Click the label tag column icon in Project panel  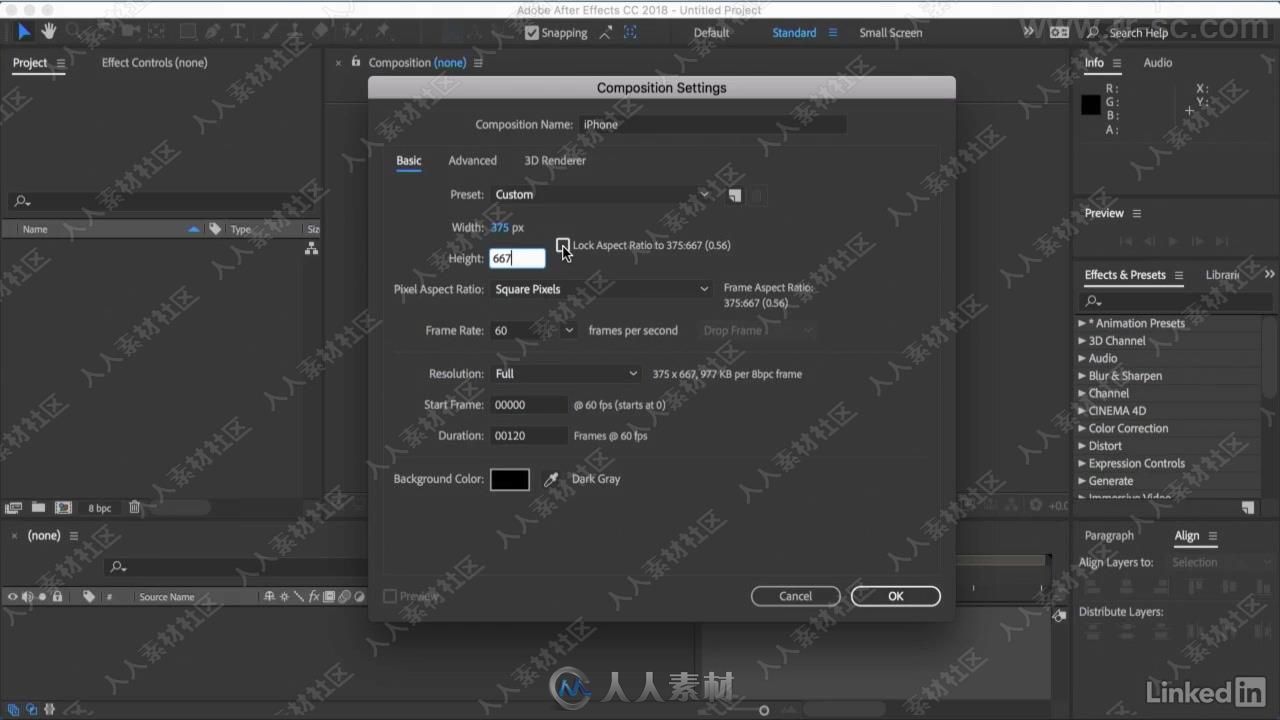click(x=215, y=229)
